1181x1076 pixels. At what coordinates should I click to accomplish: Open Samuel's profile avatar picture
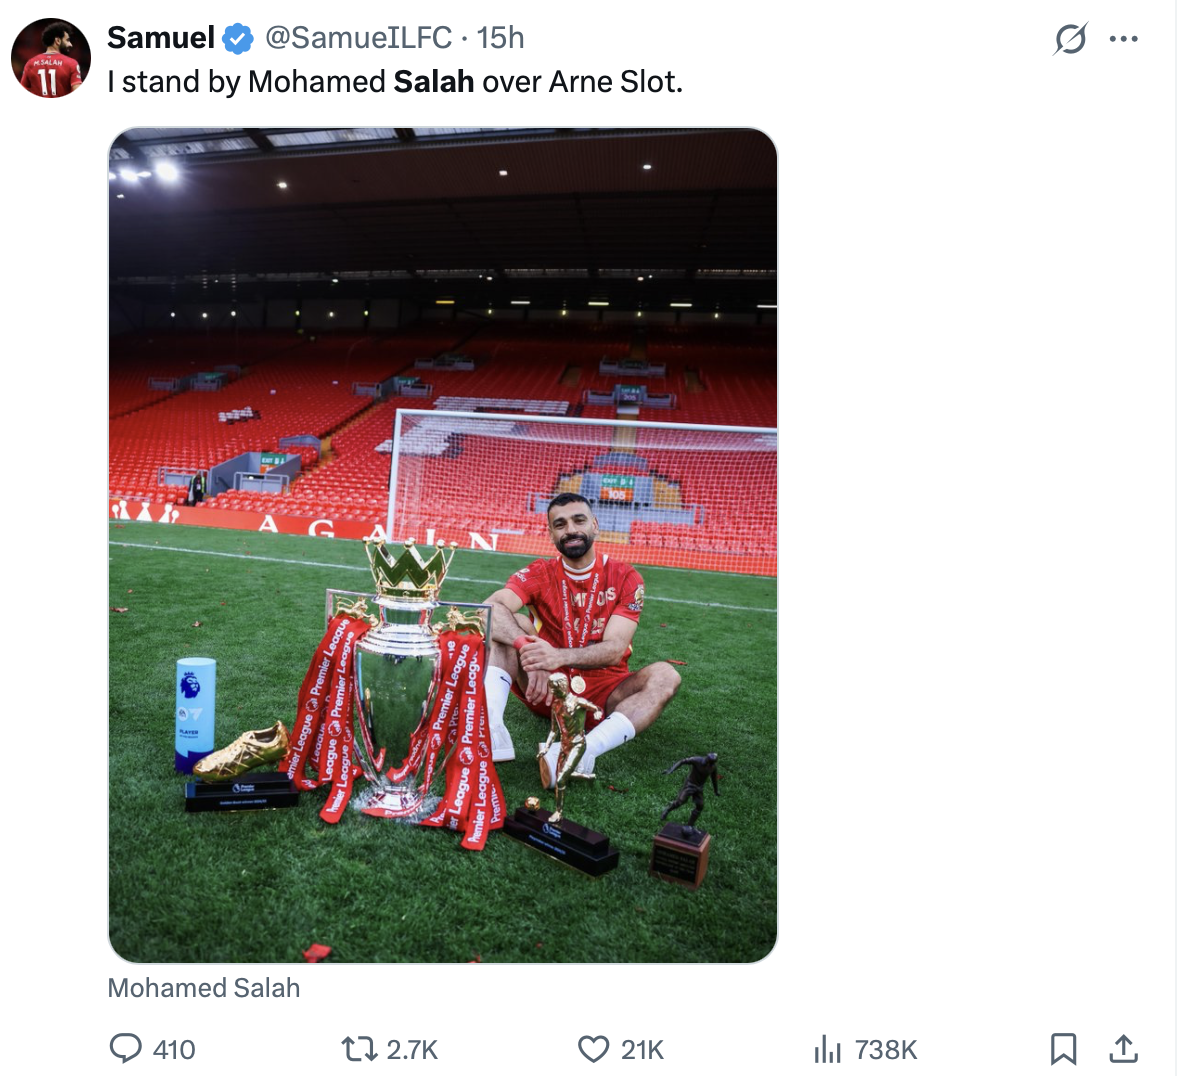50,58
